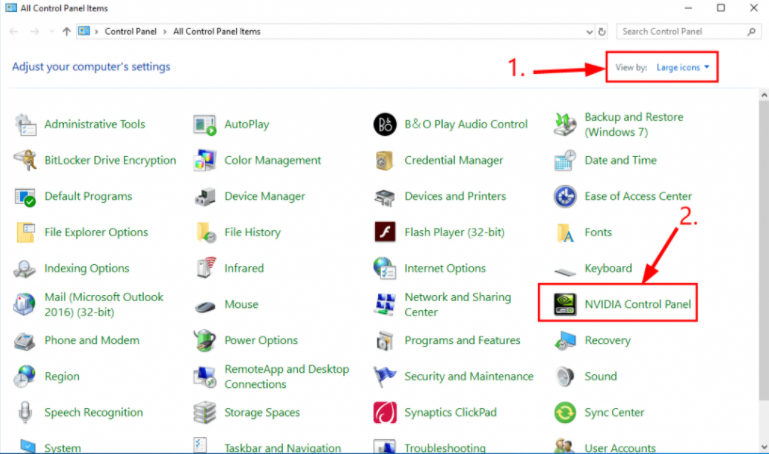Open Flash Player (32-bit) icon

point(385,232)
